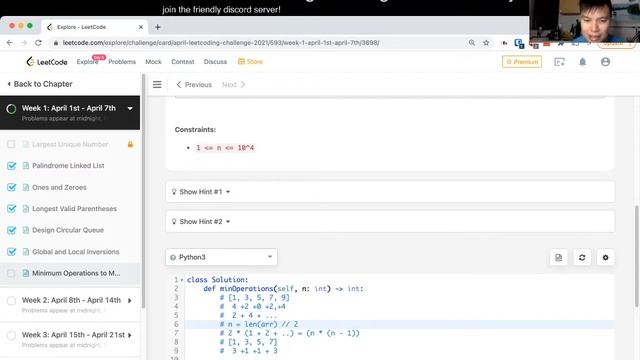Viewport: 640px width, 360px height.
Task: Toggle the Ones and Zeroes checkbox
Action: (11, 187)
